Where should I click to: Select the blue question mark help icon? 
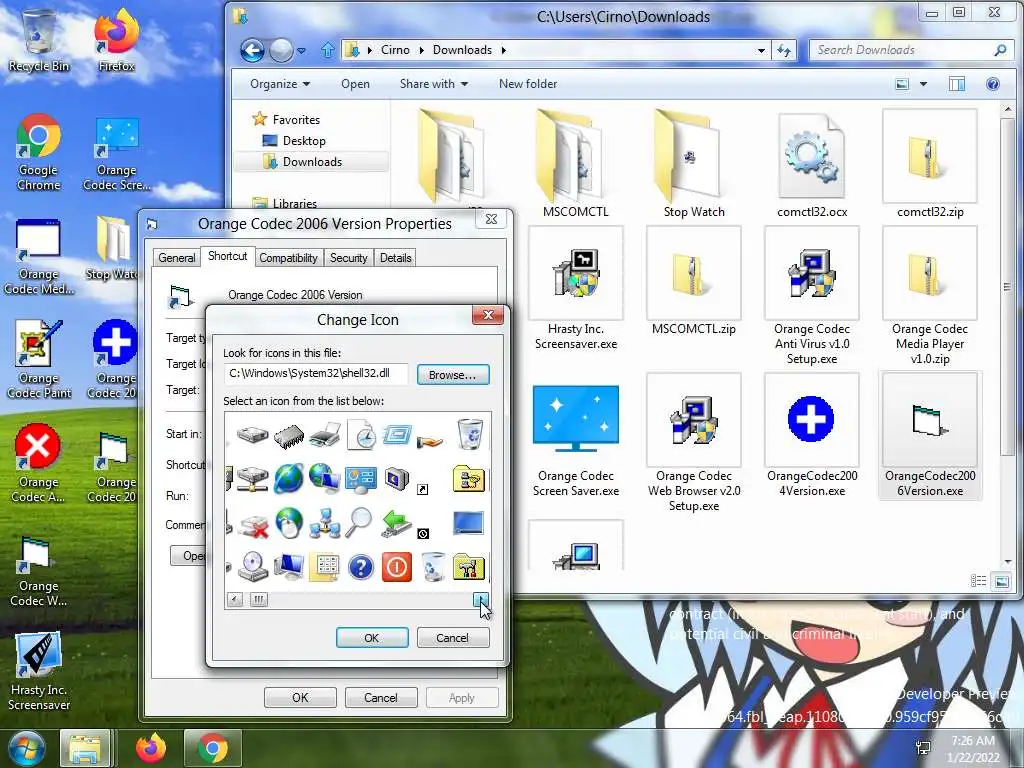(x=360, y=567)
